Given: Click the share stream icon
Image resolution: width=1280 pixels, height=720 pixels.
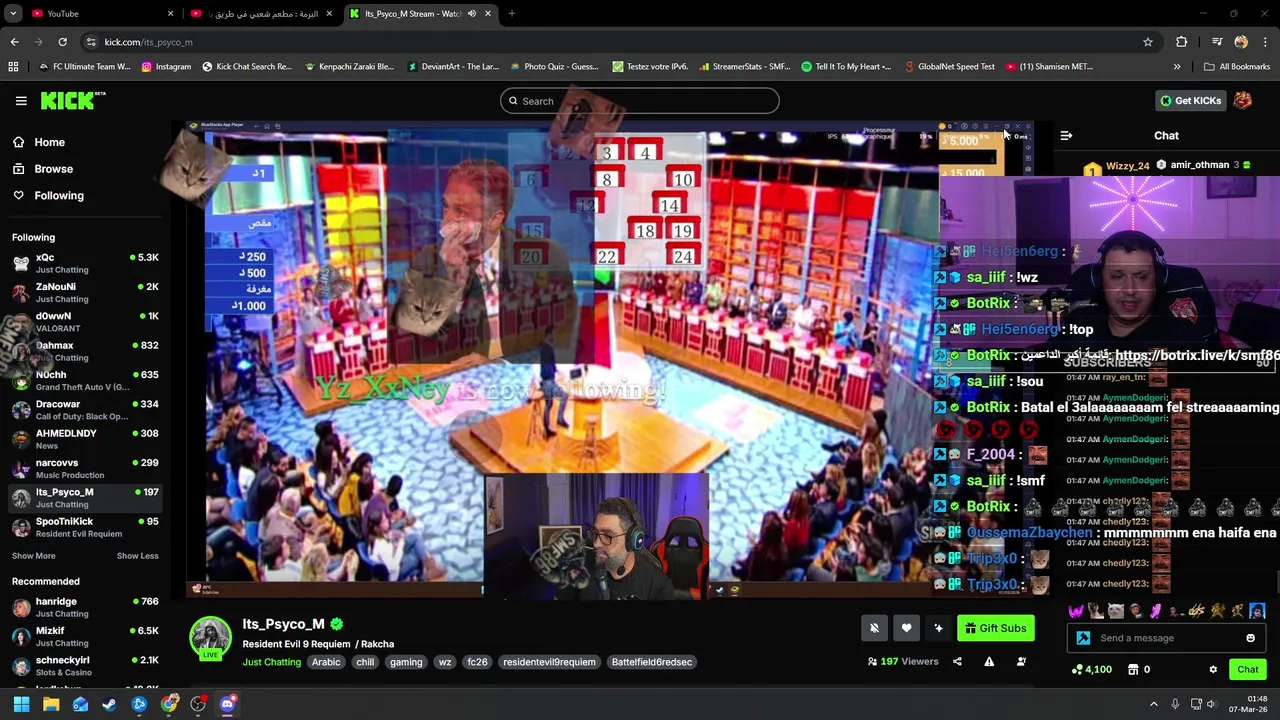Looking at the screenshot, I should click(x=957, y=661).
